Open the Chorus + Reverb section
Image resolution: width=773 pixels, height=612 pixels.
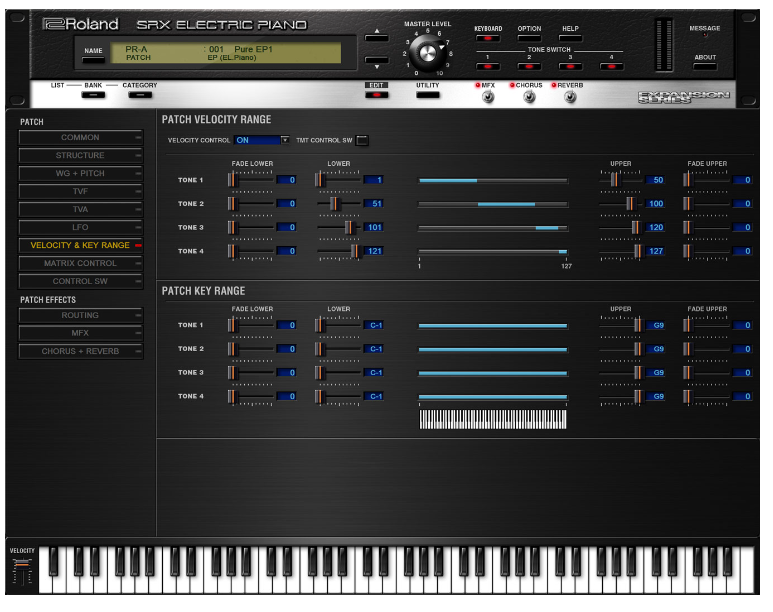[x=80, y=351]
